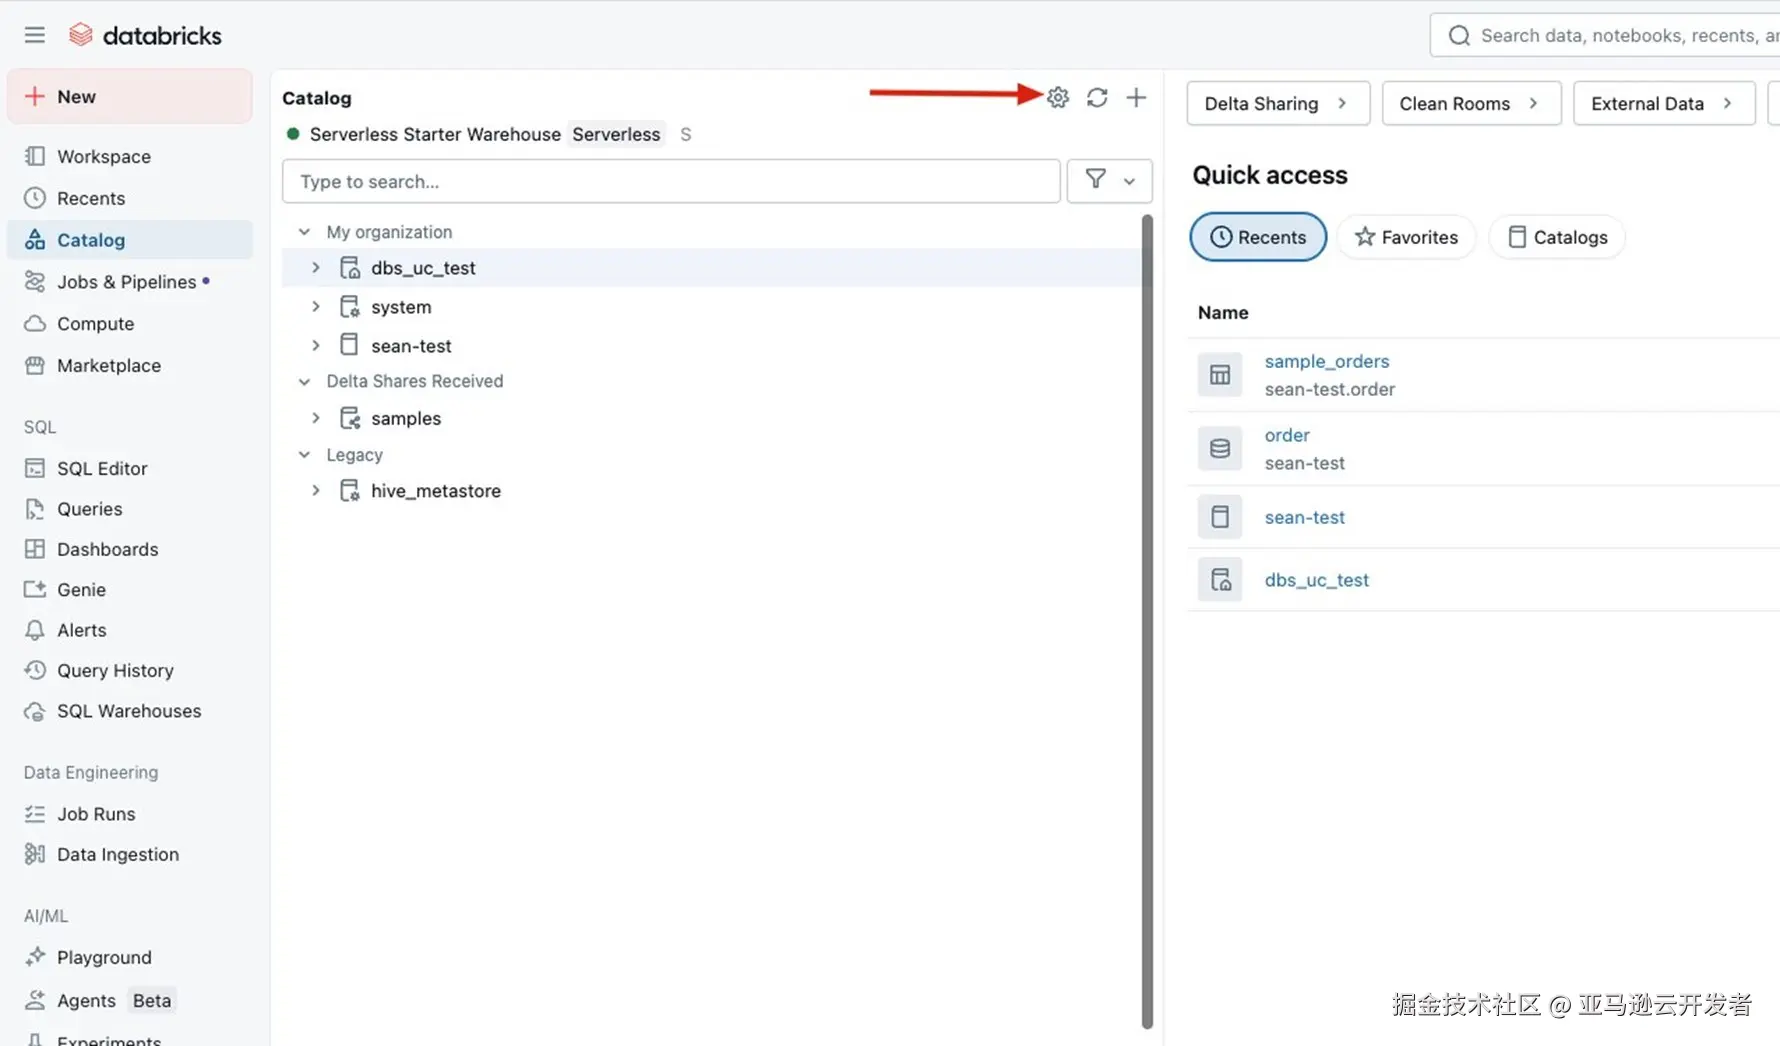Open Clean Rooms
This screenshot has width=1780, height=1046.
(1471, 103)
